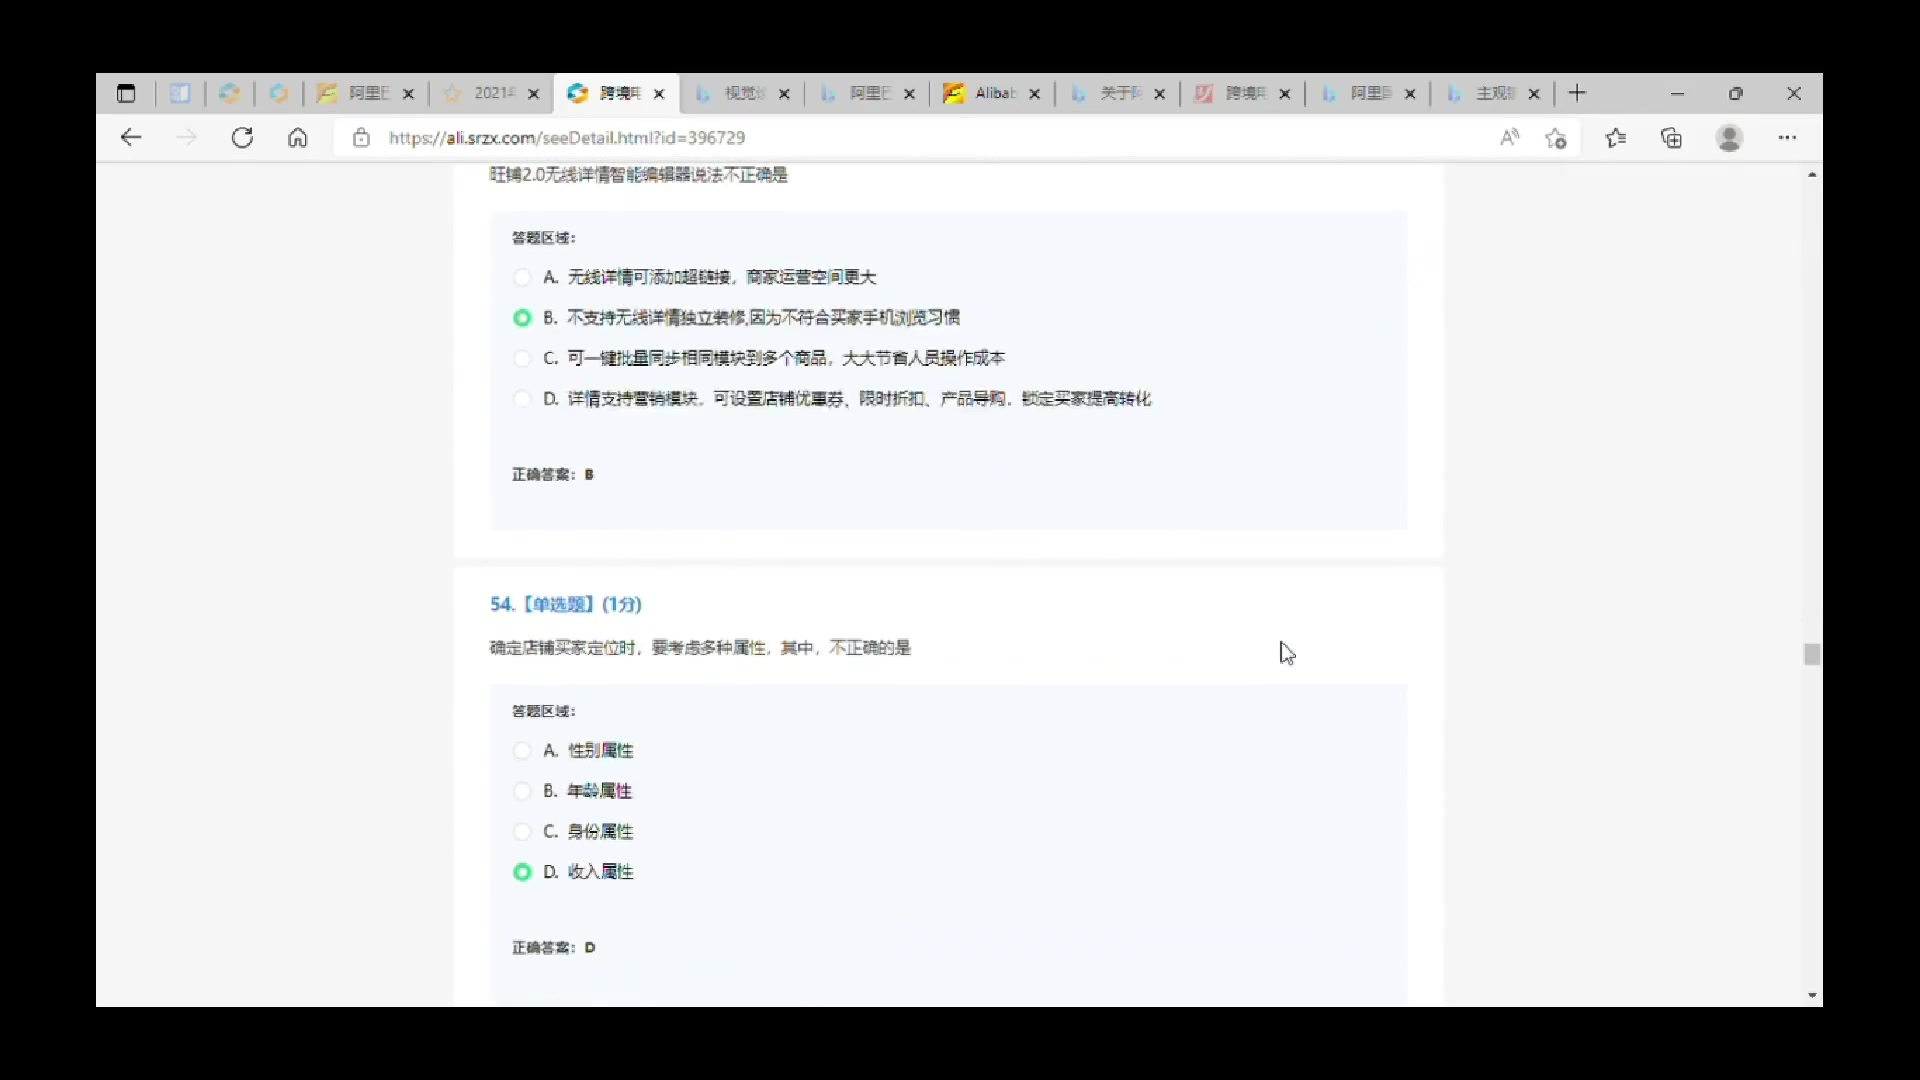Refresh the current quiz page
Viewport: 1920px width, 1080px height.
pyautogui.click(x=242, y=138)
